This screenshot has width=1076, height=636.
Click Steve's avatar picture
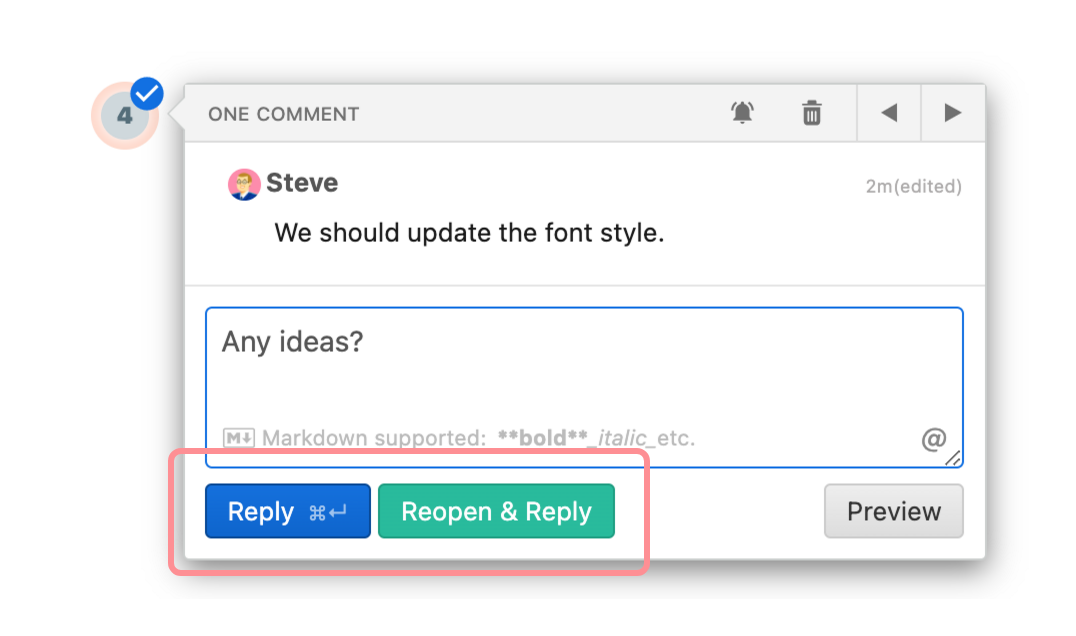click(x=244, y=184)
